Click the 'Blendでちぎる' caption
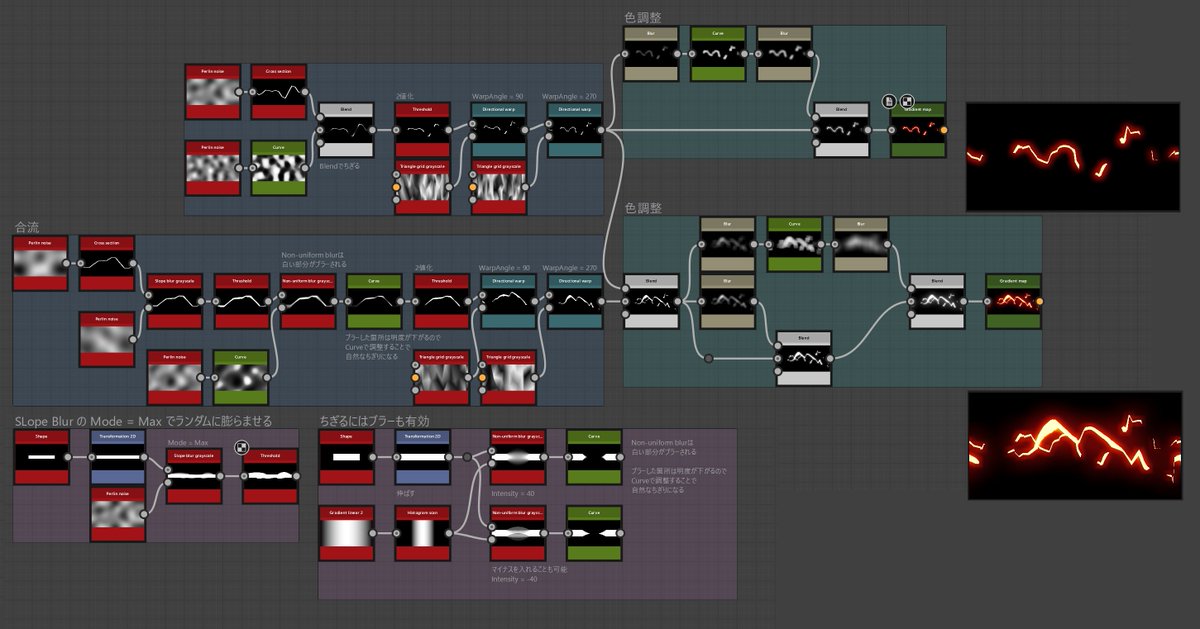 [x=341, y=166]
